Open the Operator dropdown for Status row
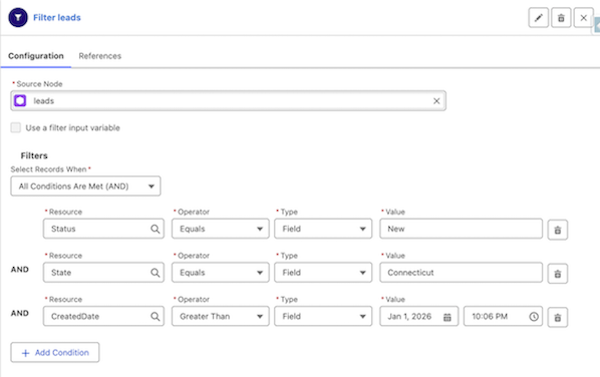This screenshot has width=600, height=377. 220,229
